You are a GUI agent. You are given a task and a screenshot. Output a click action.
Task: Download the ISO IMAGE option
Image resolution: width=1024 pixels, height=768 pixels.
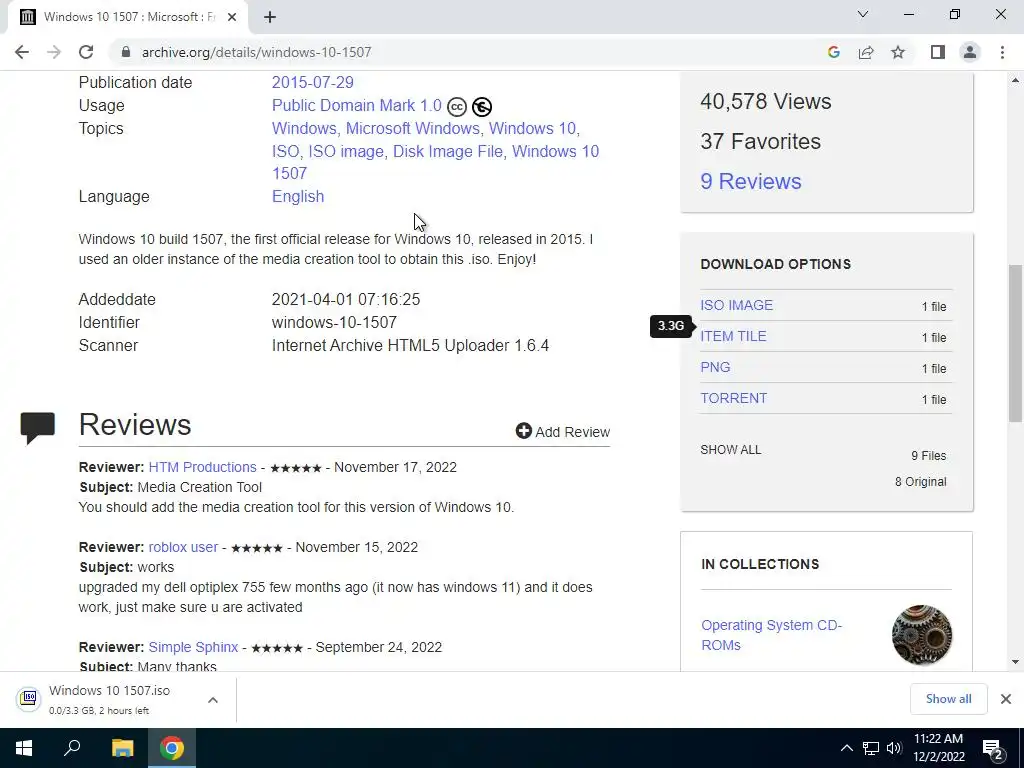pyautogui.click(x=736, y=305)
